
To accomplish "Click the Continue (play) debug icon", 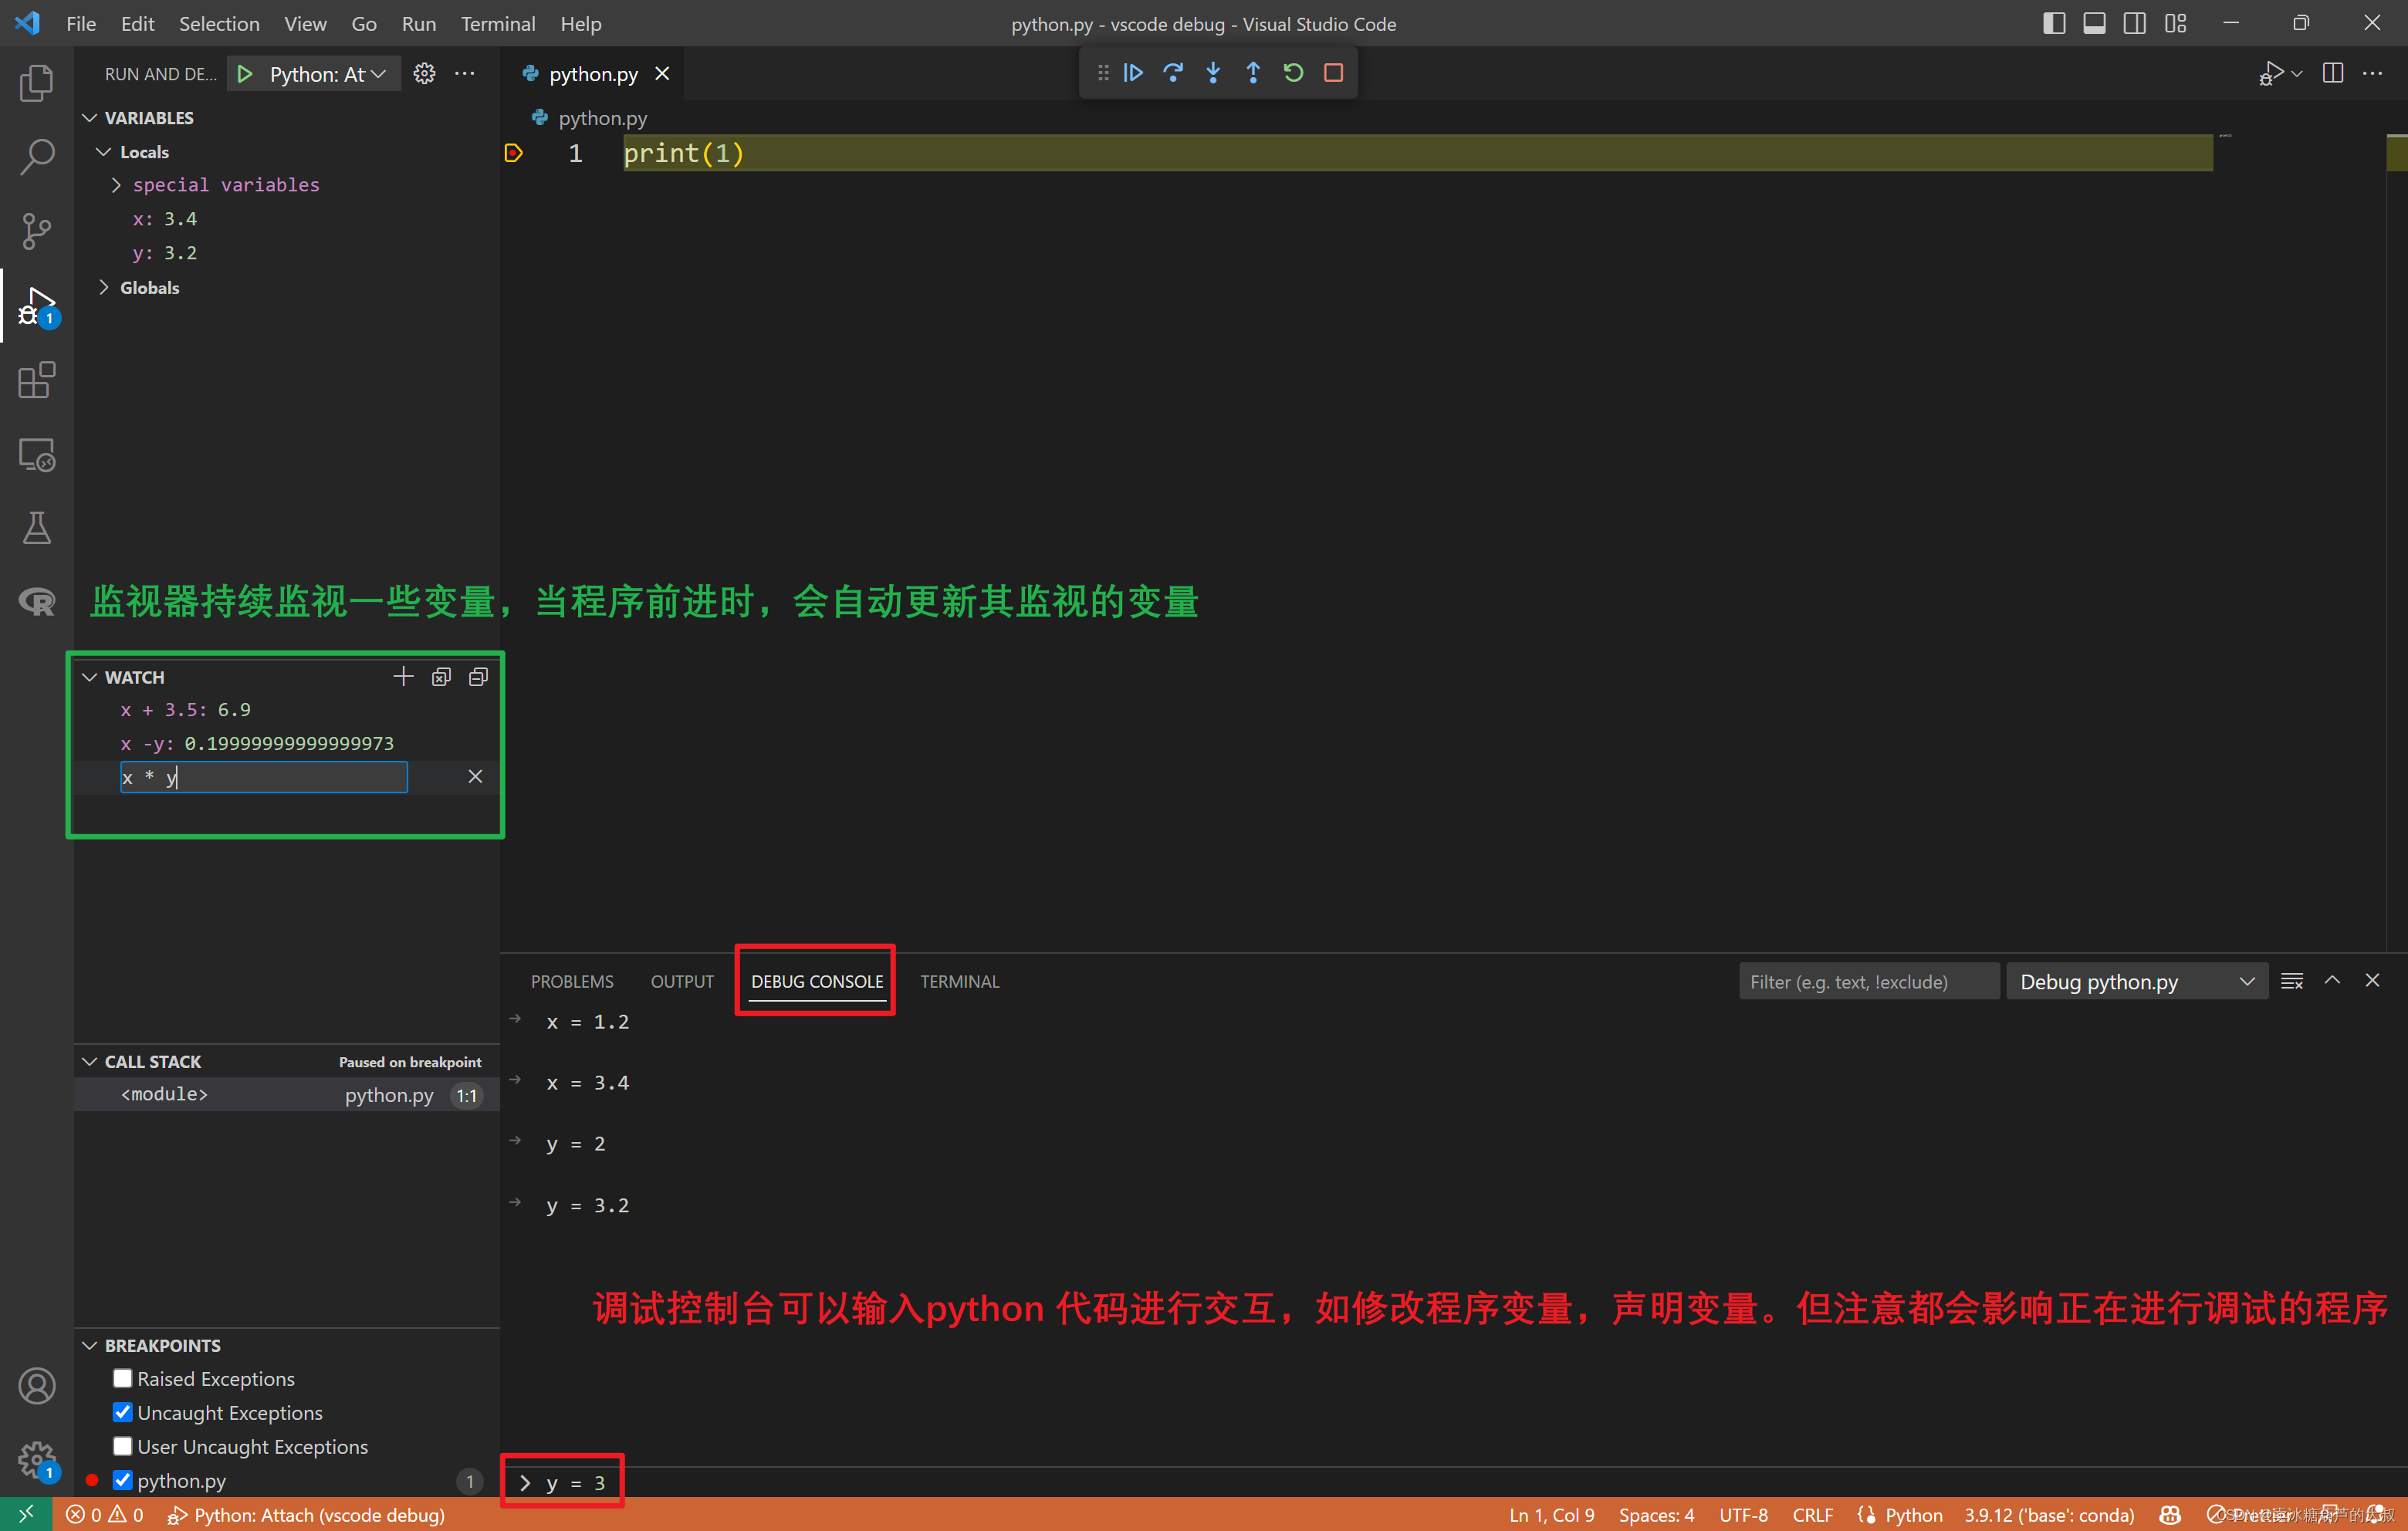I will pyautogui.click(x=1138, y=72).
